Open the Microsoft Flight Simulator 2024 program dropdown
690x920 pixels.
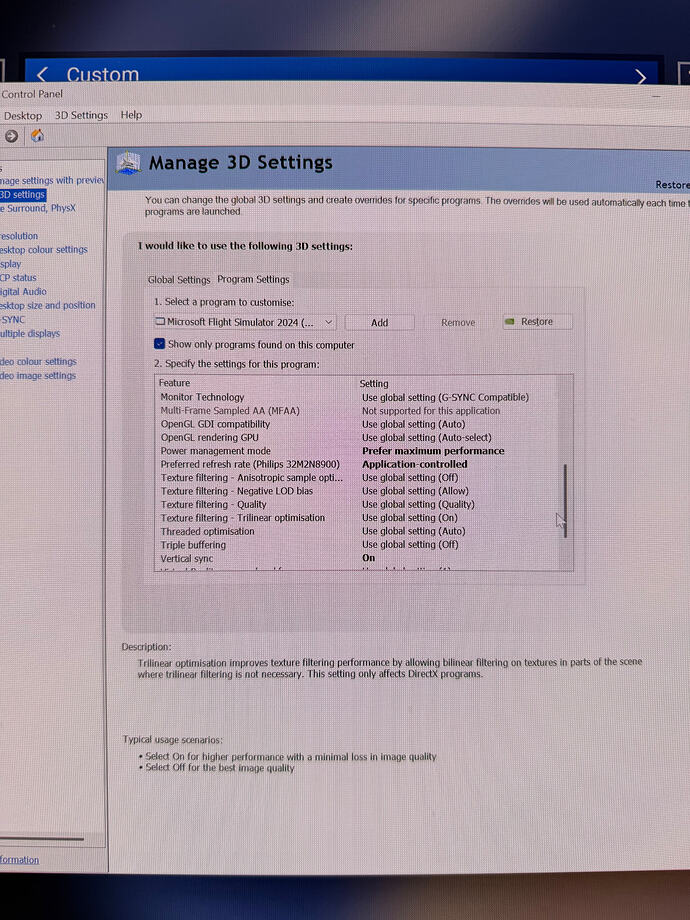tap(245, 322)
